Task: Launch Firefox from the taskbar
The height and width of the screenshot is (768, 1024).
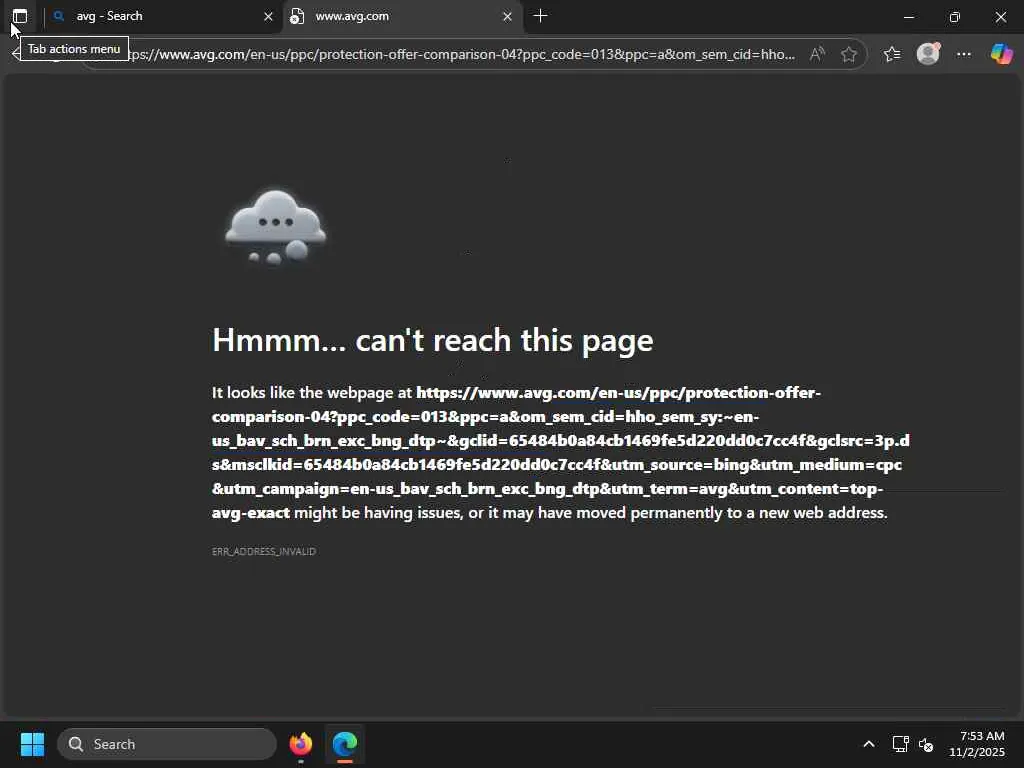Action: [300, 744]
